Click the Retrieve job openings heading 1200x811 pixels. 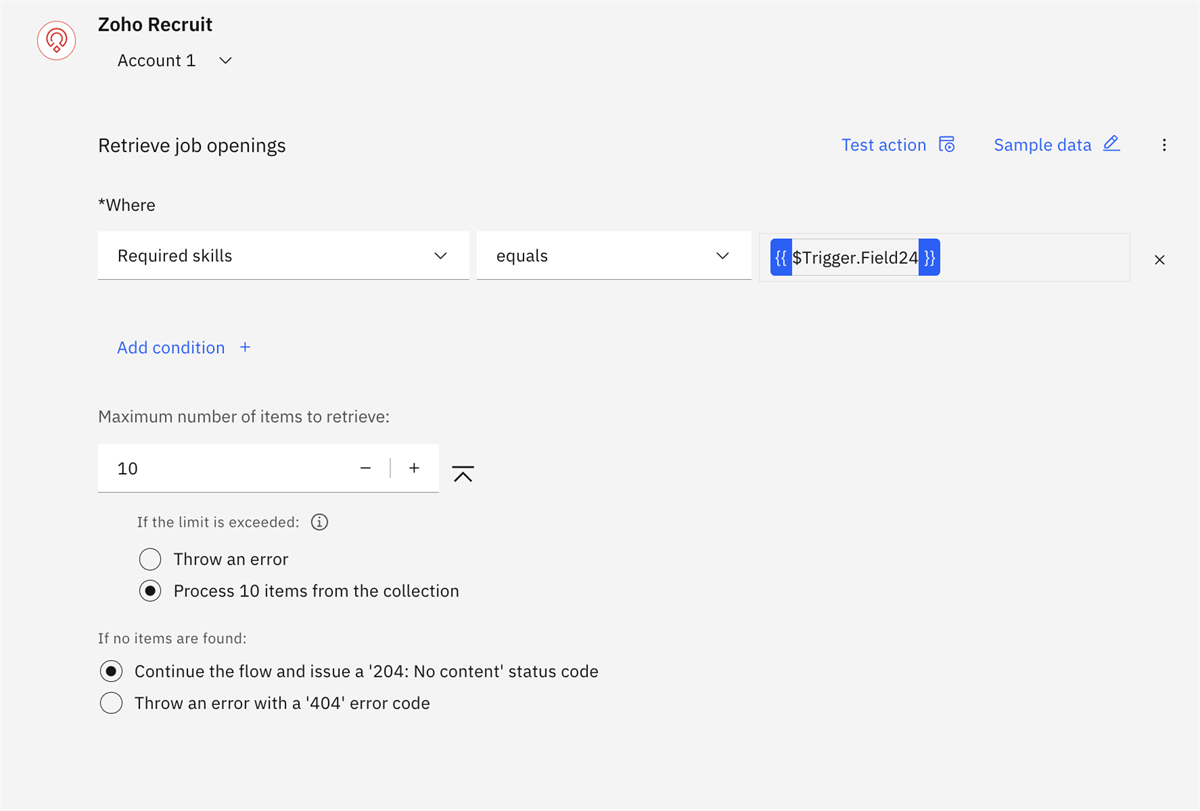coord(192,145)
